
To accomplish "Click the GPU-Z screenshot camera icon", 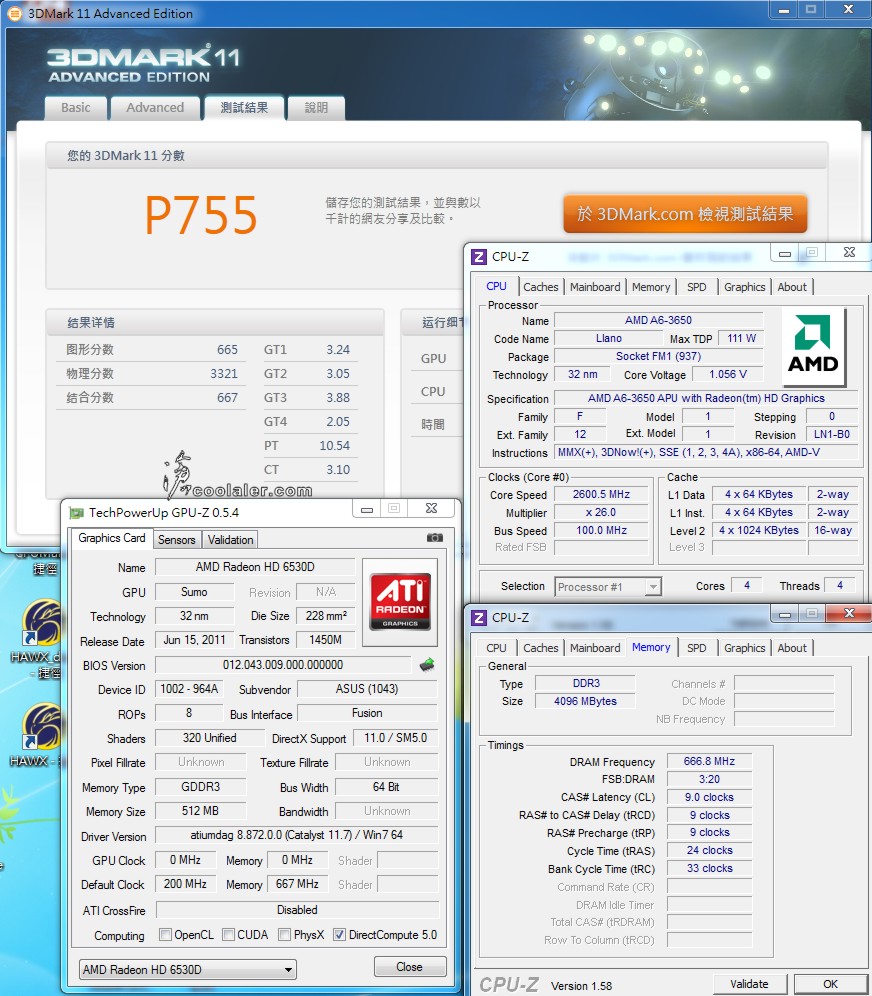I will [x=434, y=537].
